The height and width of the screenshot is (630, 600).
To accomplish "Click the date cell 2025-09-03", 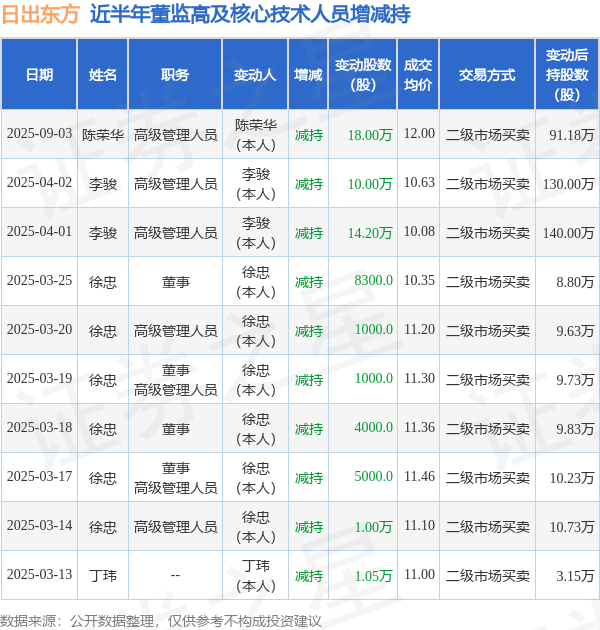I will point(39,134).
